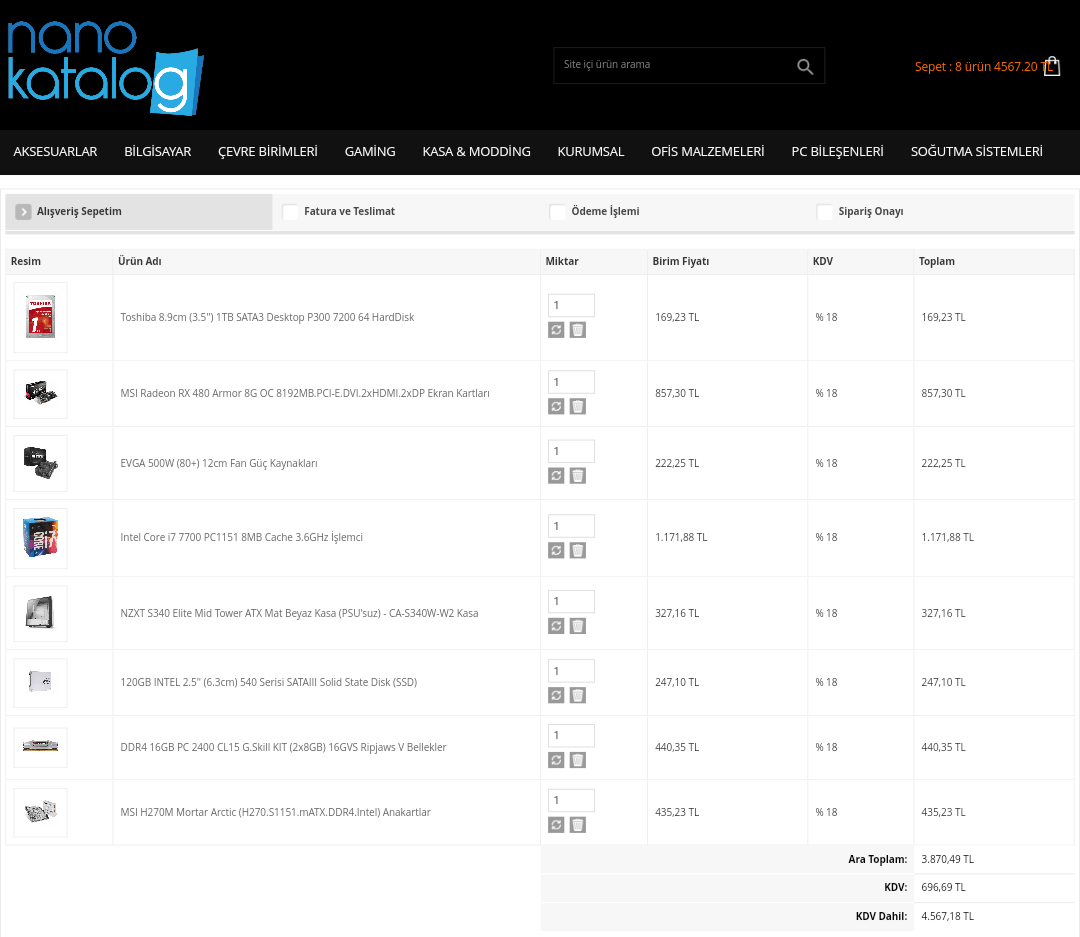
Task: Delete NZXT S340 Elite case item
Action: (x=578, y=626)
